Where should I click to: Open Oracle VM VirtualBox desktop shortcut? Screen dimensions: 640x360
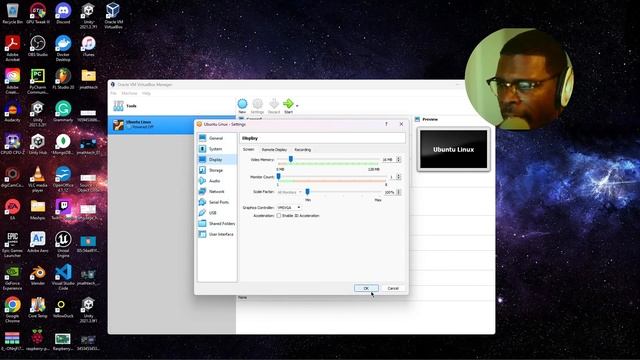113,16
